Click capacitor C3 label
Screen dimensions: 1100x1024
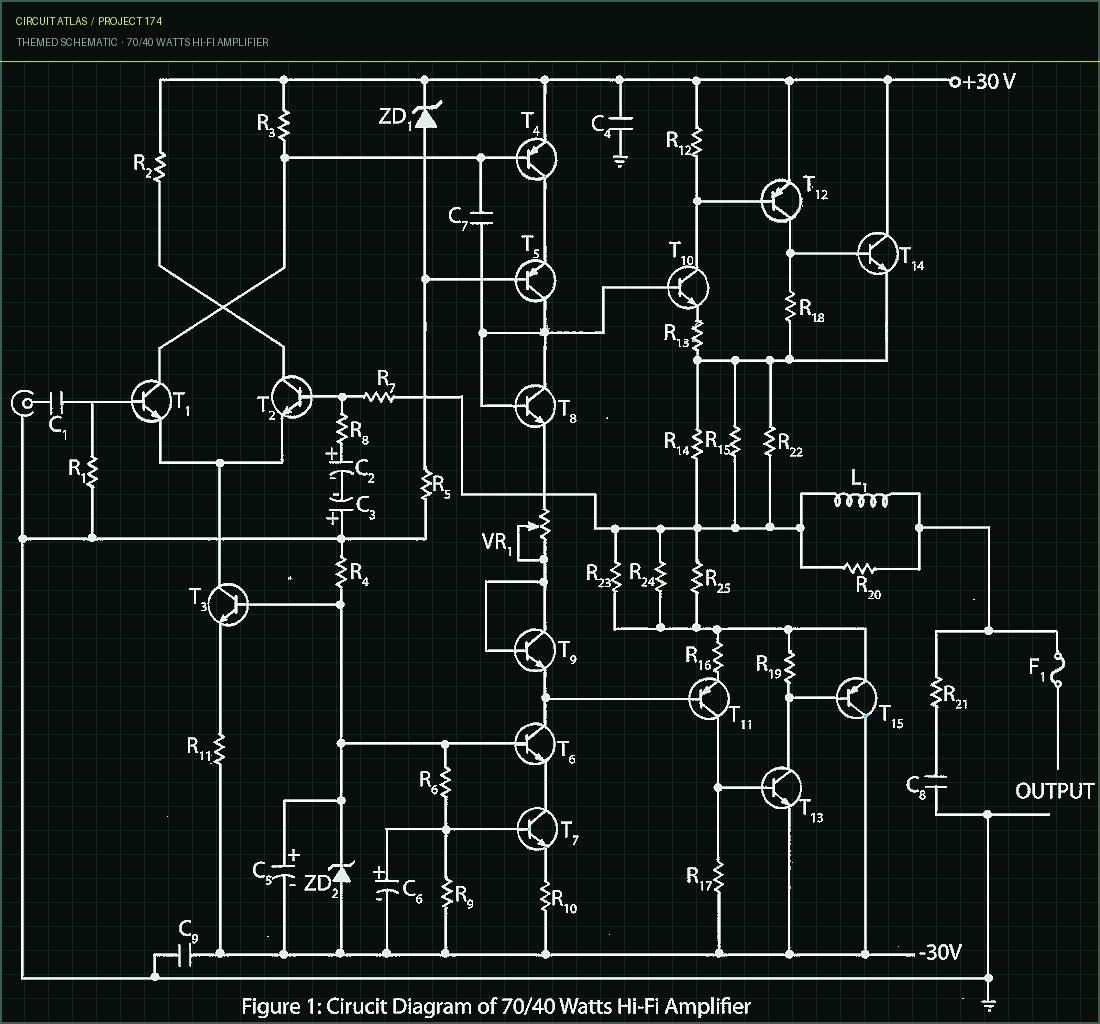pos(365,508)
